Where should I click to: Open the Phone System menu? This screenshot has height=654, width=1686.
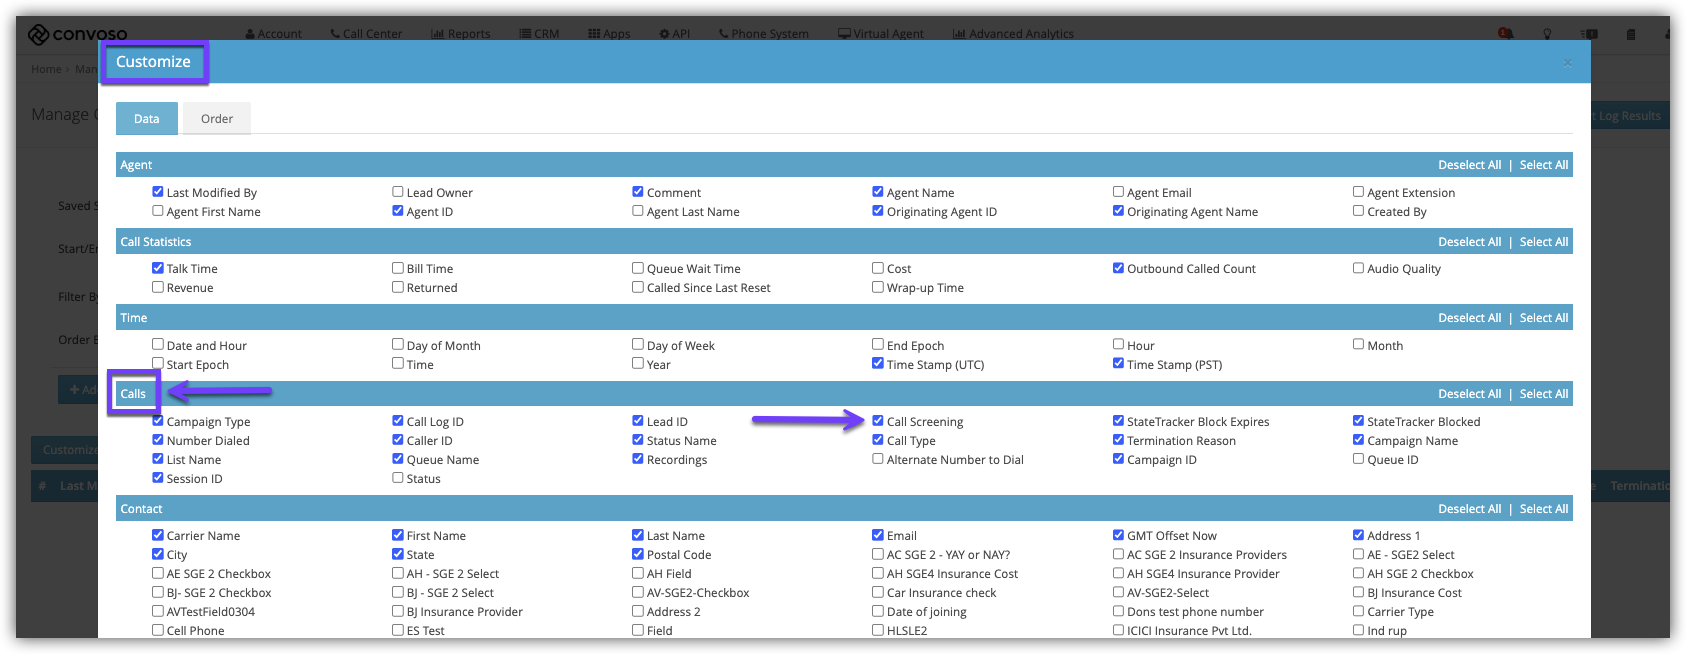click(763, 34)
